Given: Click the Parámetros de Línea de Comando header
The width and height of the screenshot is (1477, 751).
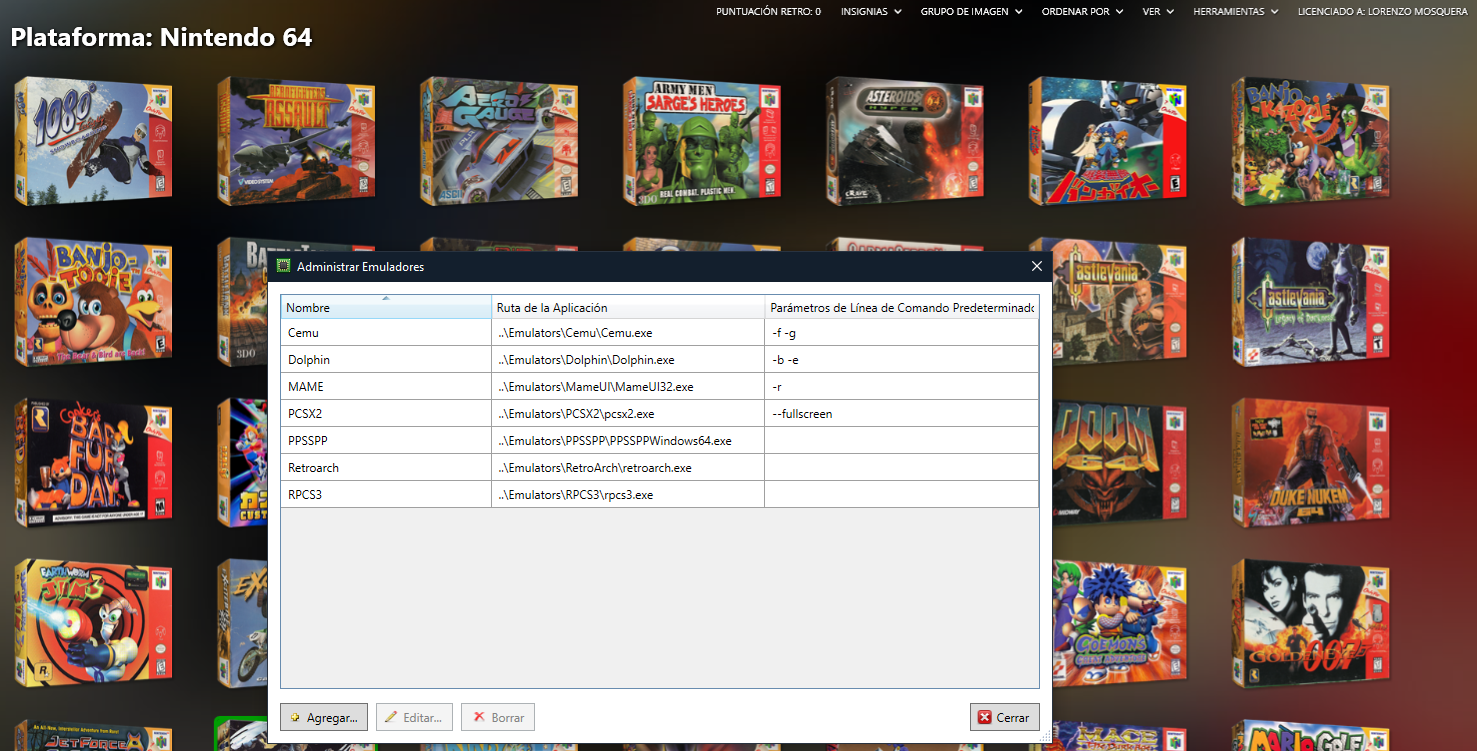Looking at the screenshot, I should [x=901, y=307].
